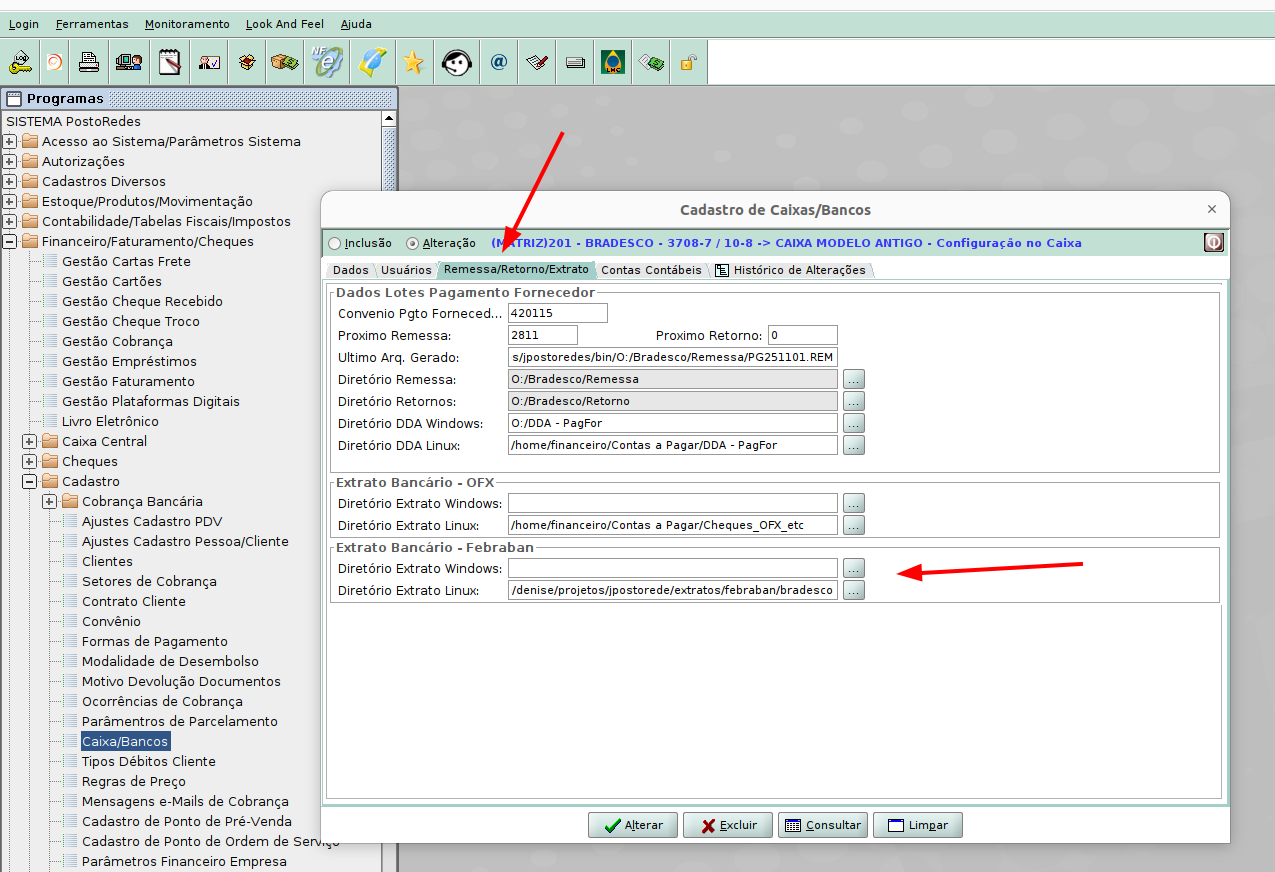Select the Inclusão radio button

coord(334,243)
